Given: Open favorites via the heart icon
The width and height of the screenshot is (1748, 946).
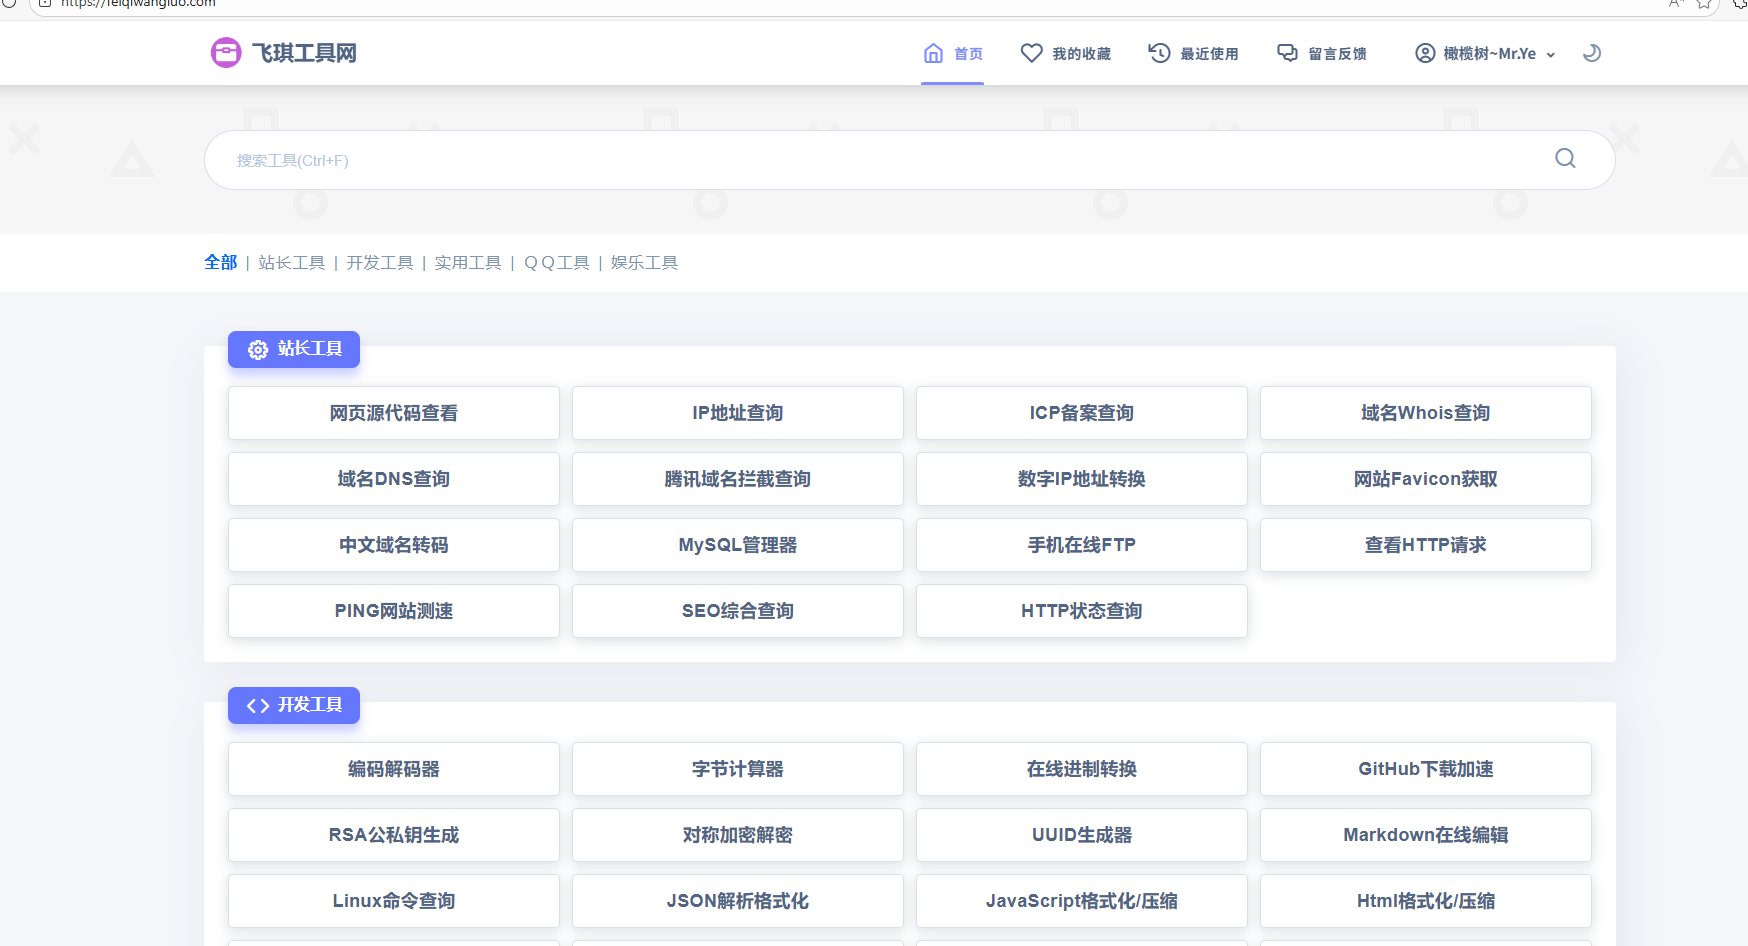Looking at the screenshot, I should (1031, 53).
